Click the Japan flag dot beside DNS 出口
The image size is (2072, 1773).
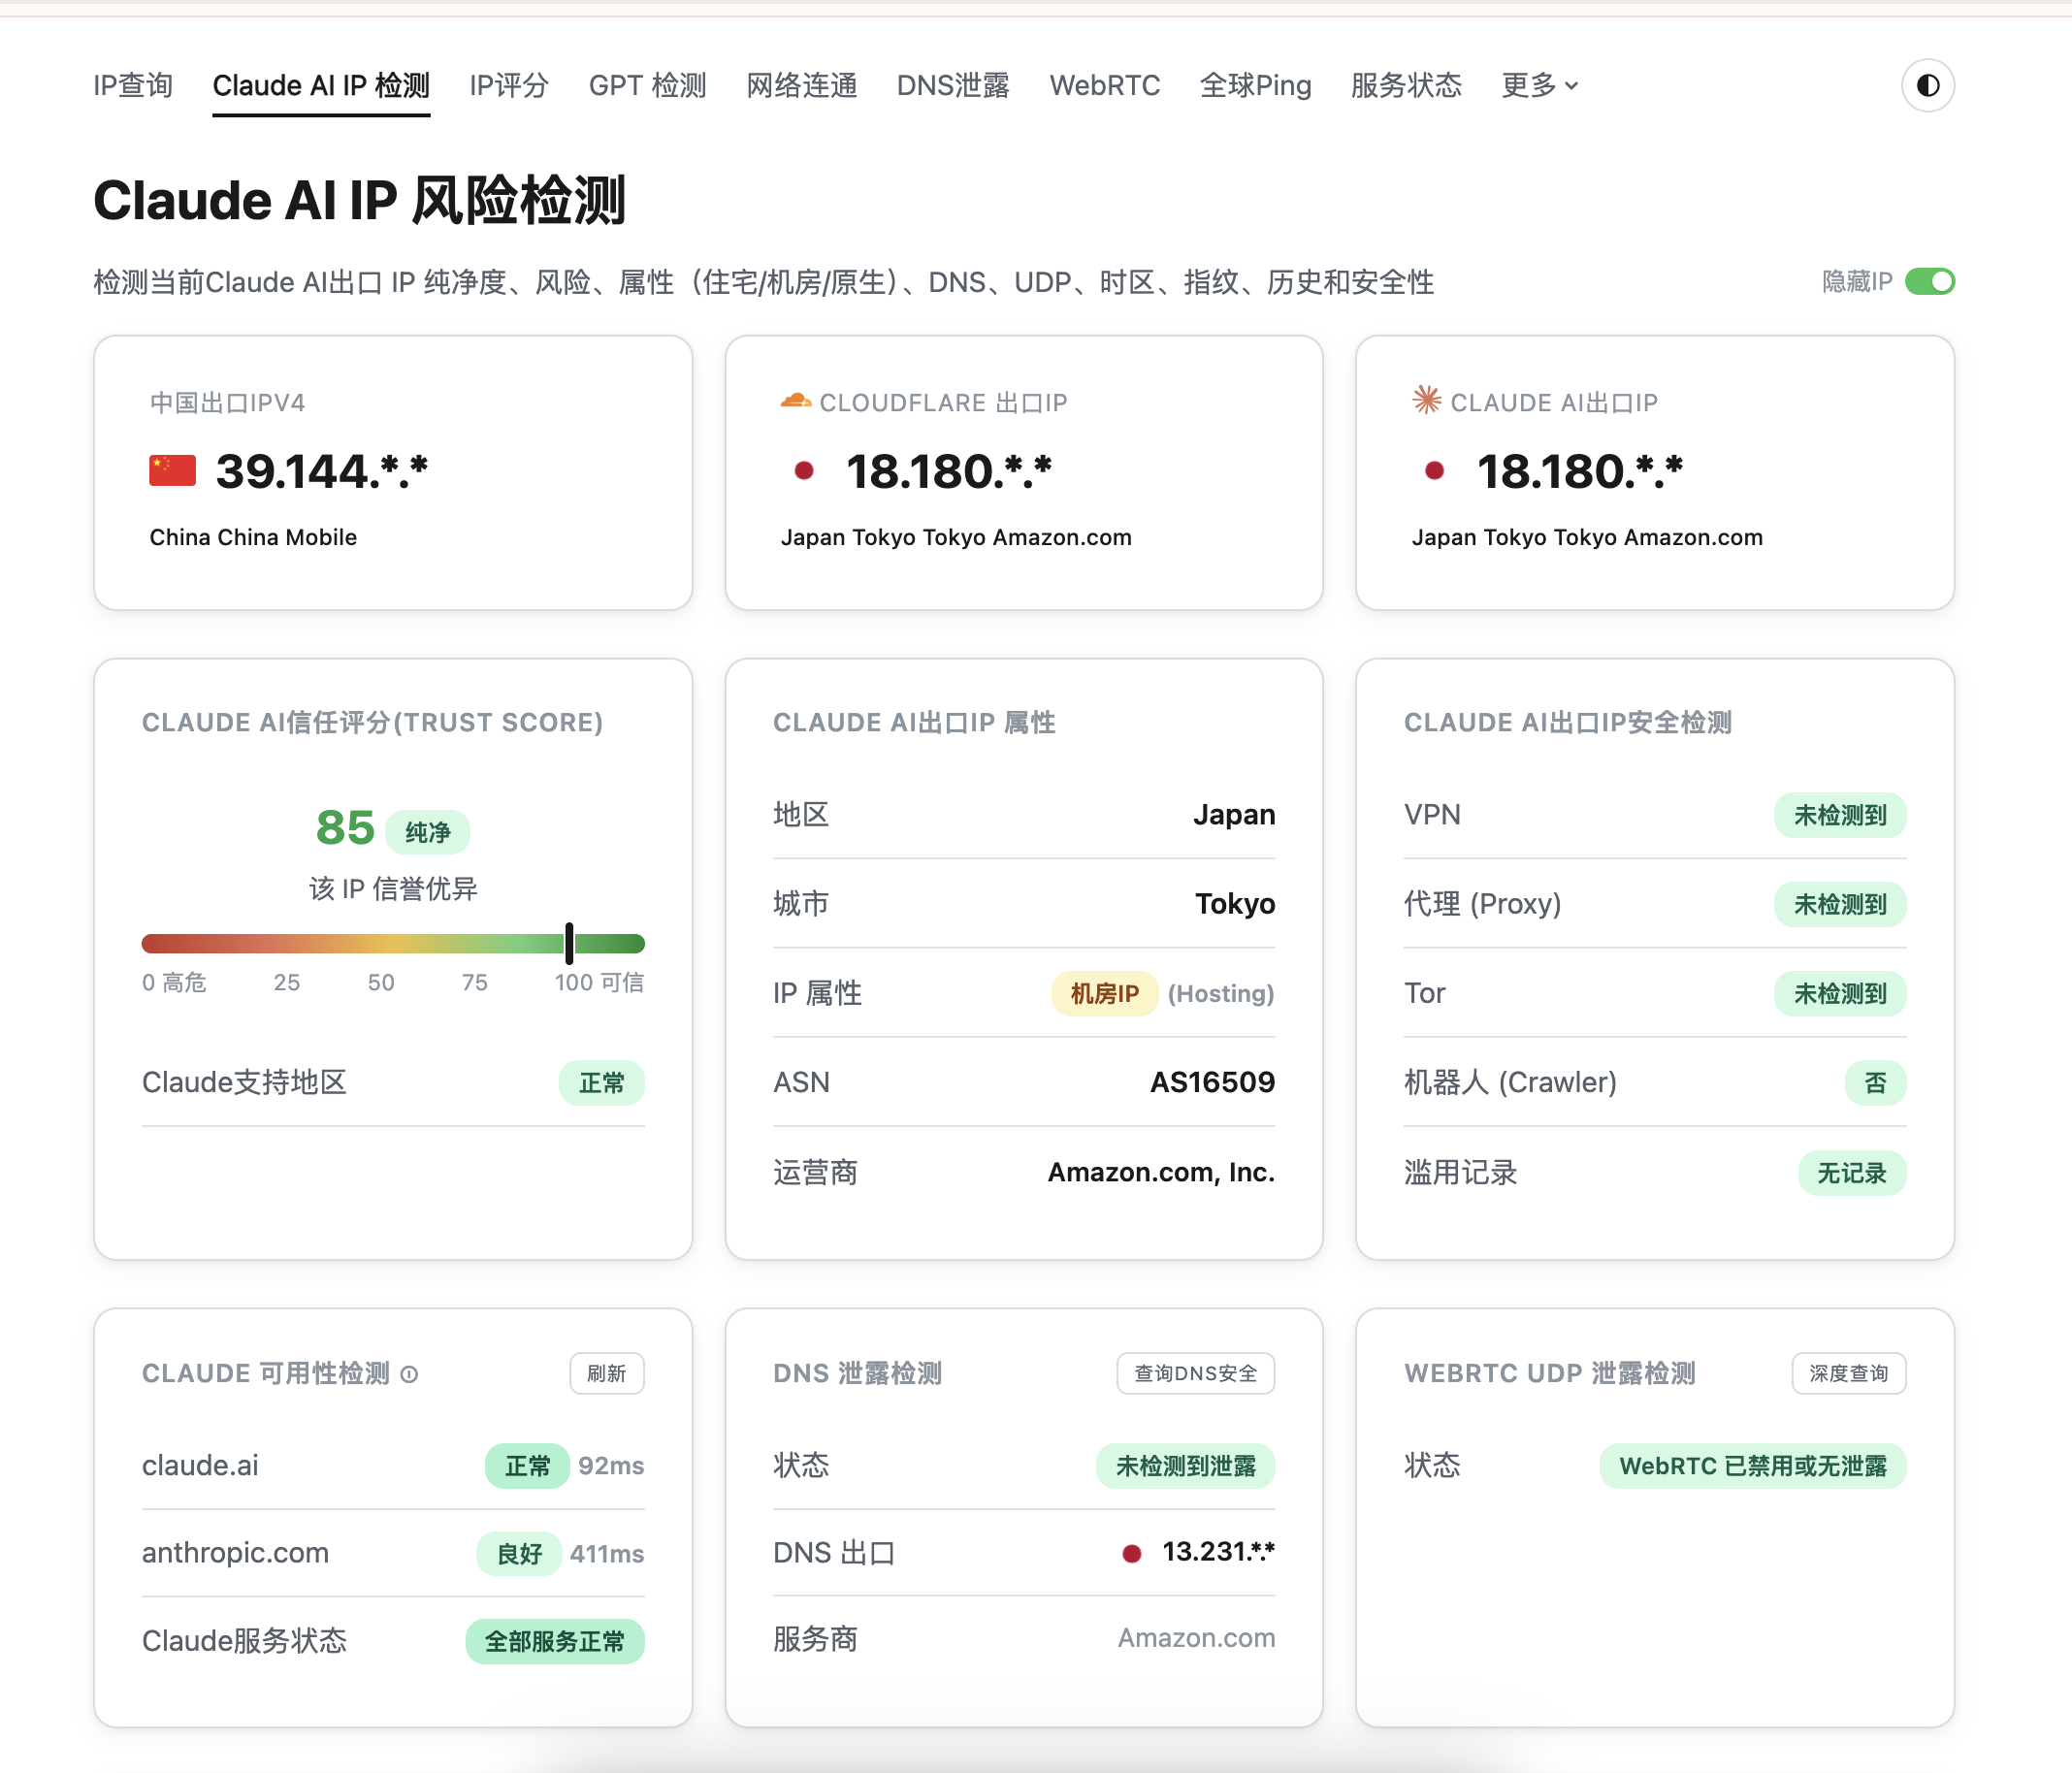tap(1131, 1553)
